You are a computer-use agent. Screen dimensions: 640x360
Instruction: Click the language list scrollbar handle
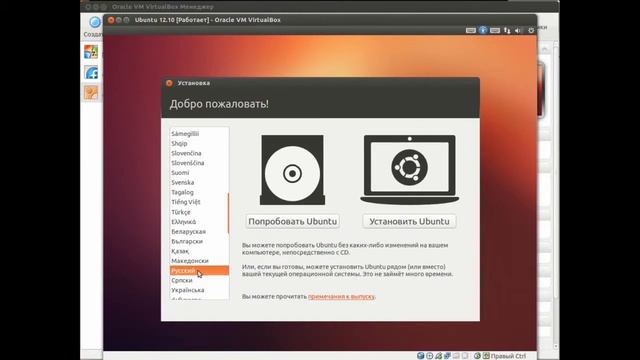click(x=228, y=213)
